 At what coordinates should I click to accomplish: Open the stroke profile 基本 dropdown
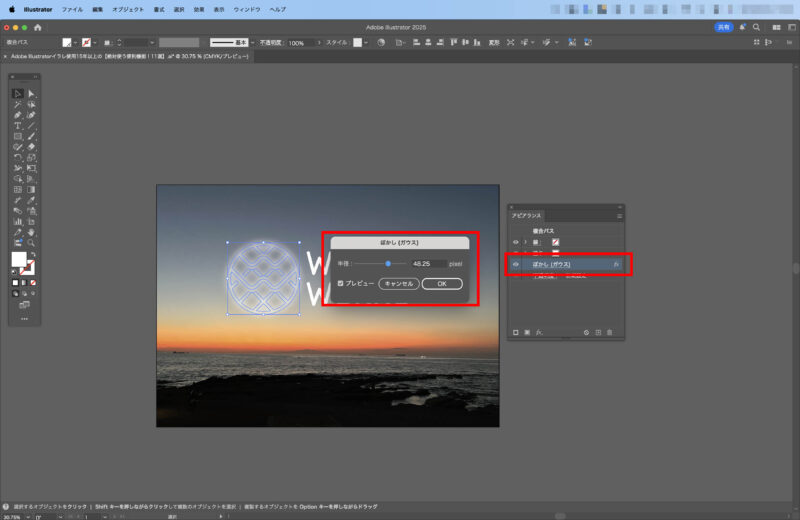click(x=252, y=43)
